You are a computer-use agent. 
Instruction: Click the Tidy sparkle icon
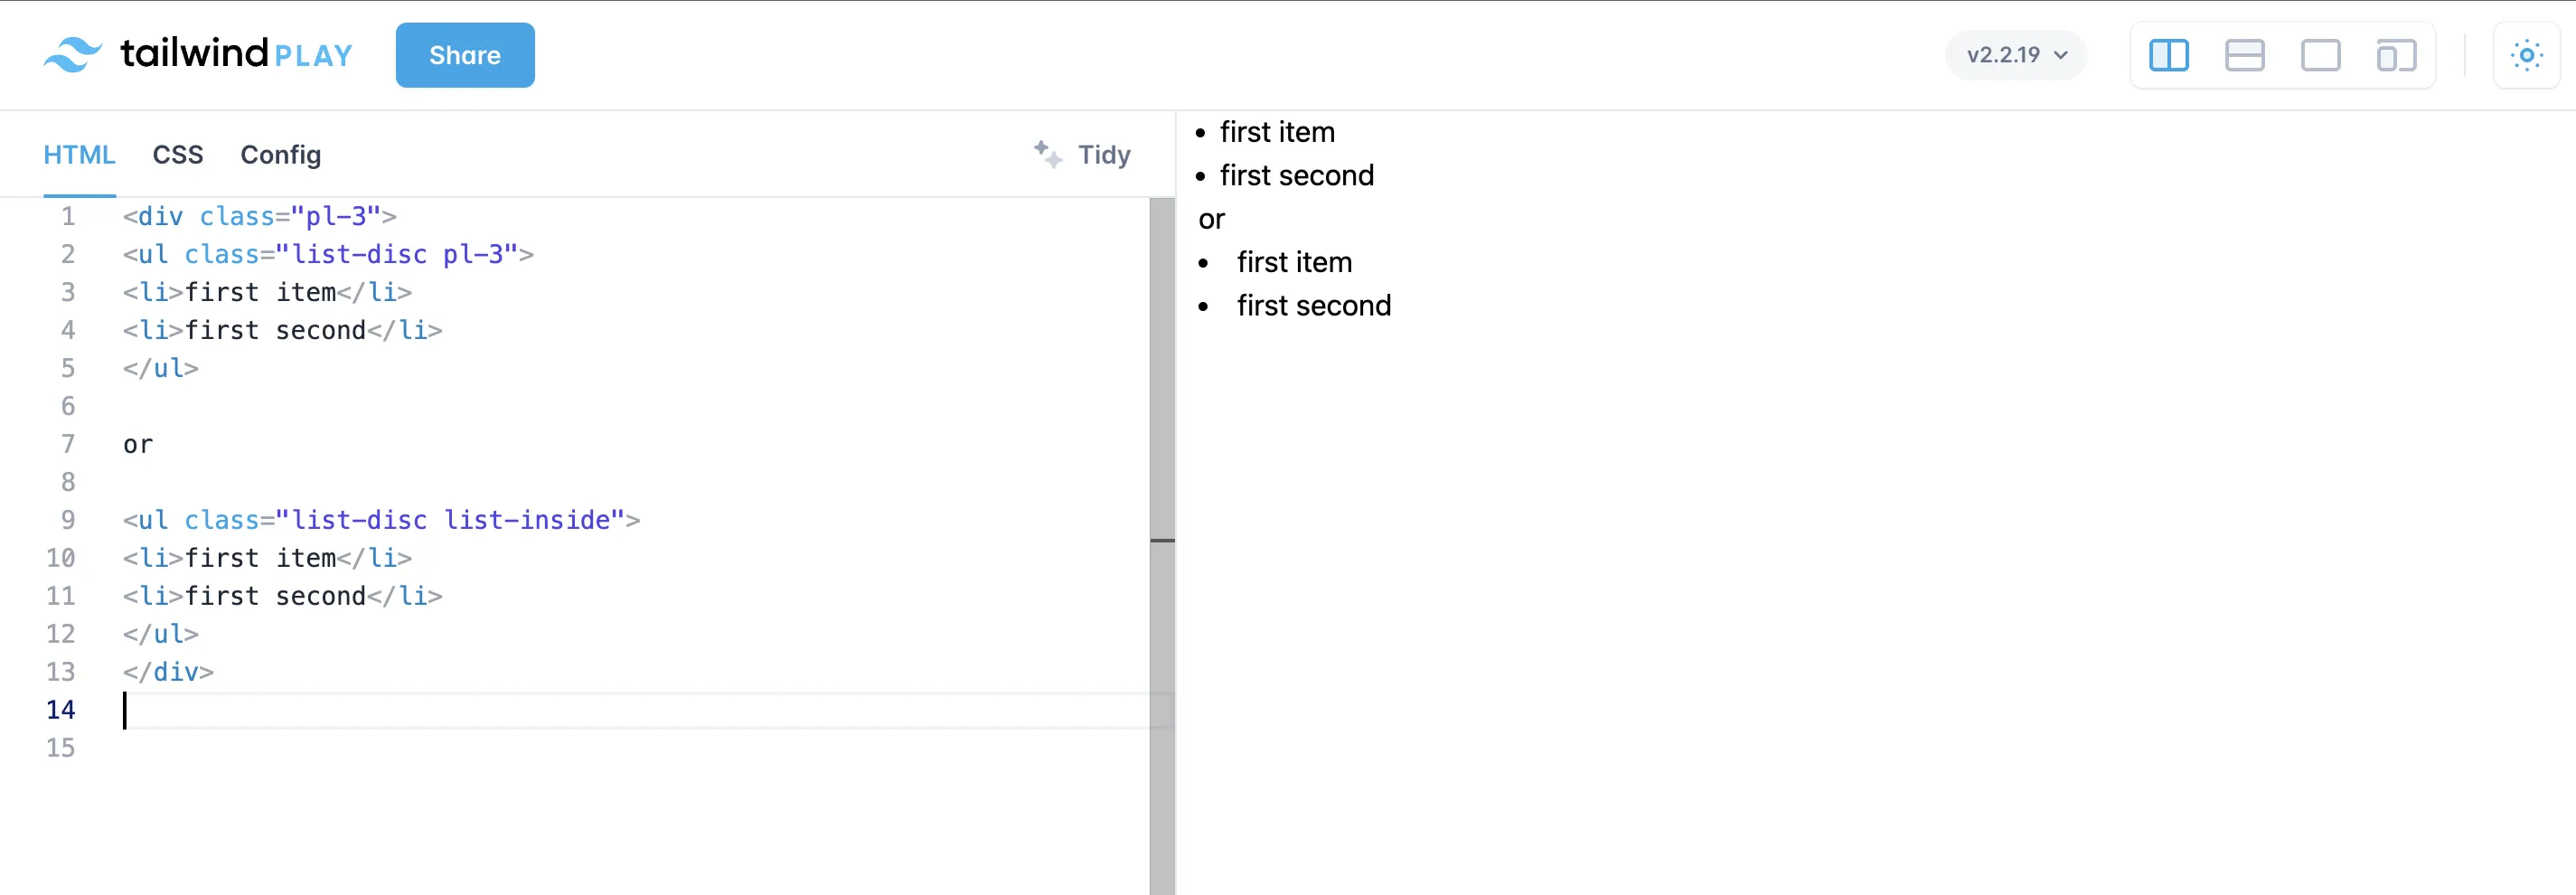[x=1047, y=154]
